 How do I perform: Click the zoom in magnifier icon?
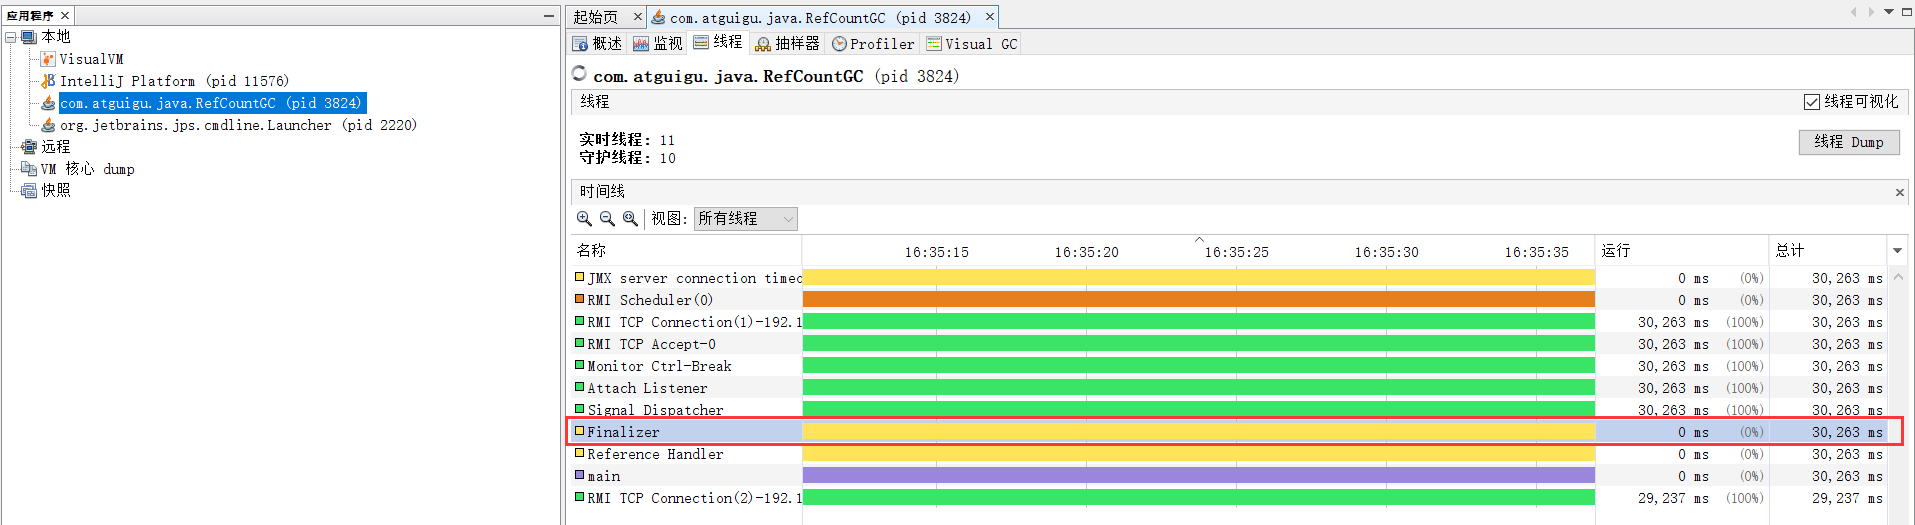coord(584,218)
